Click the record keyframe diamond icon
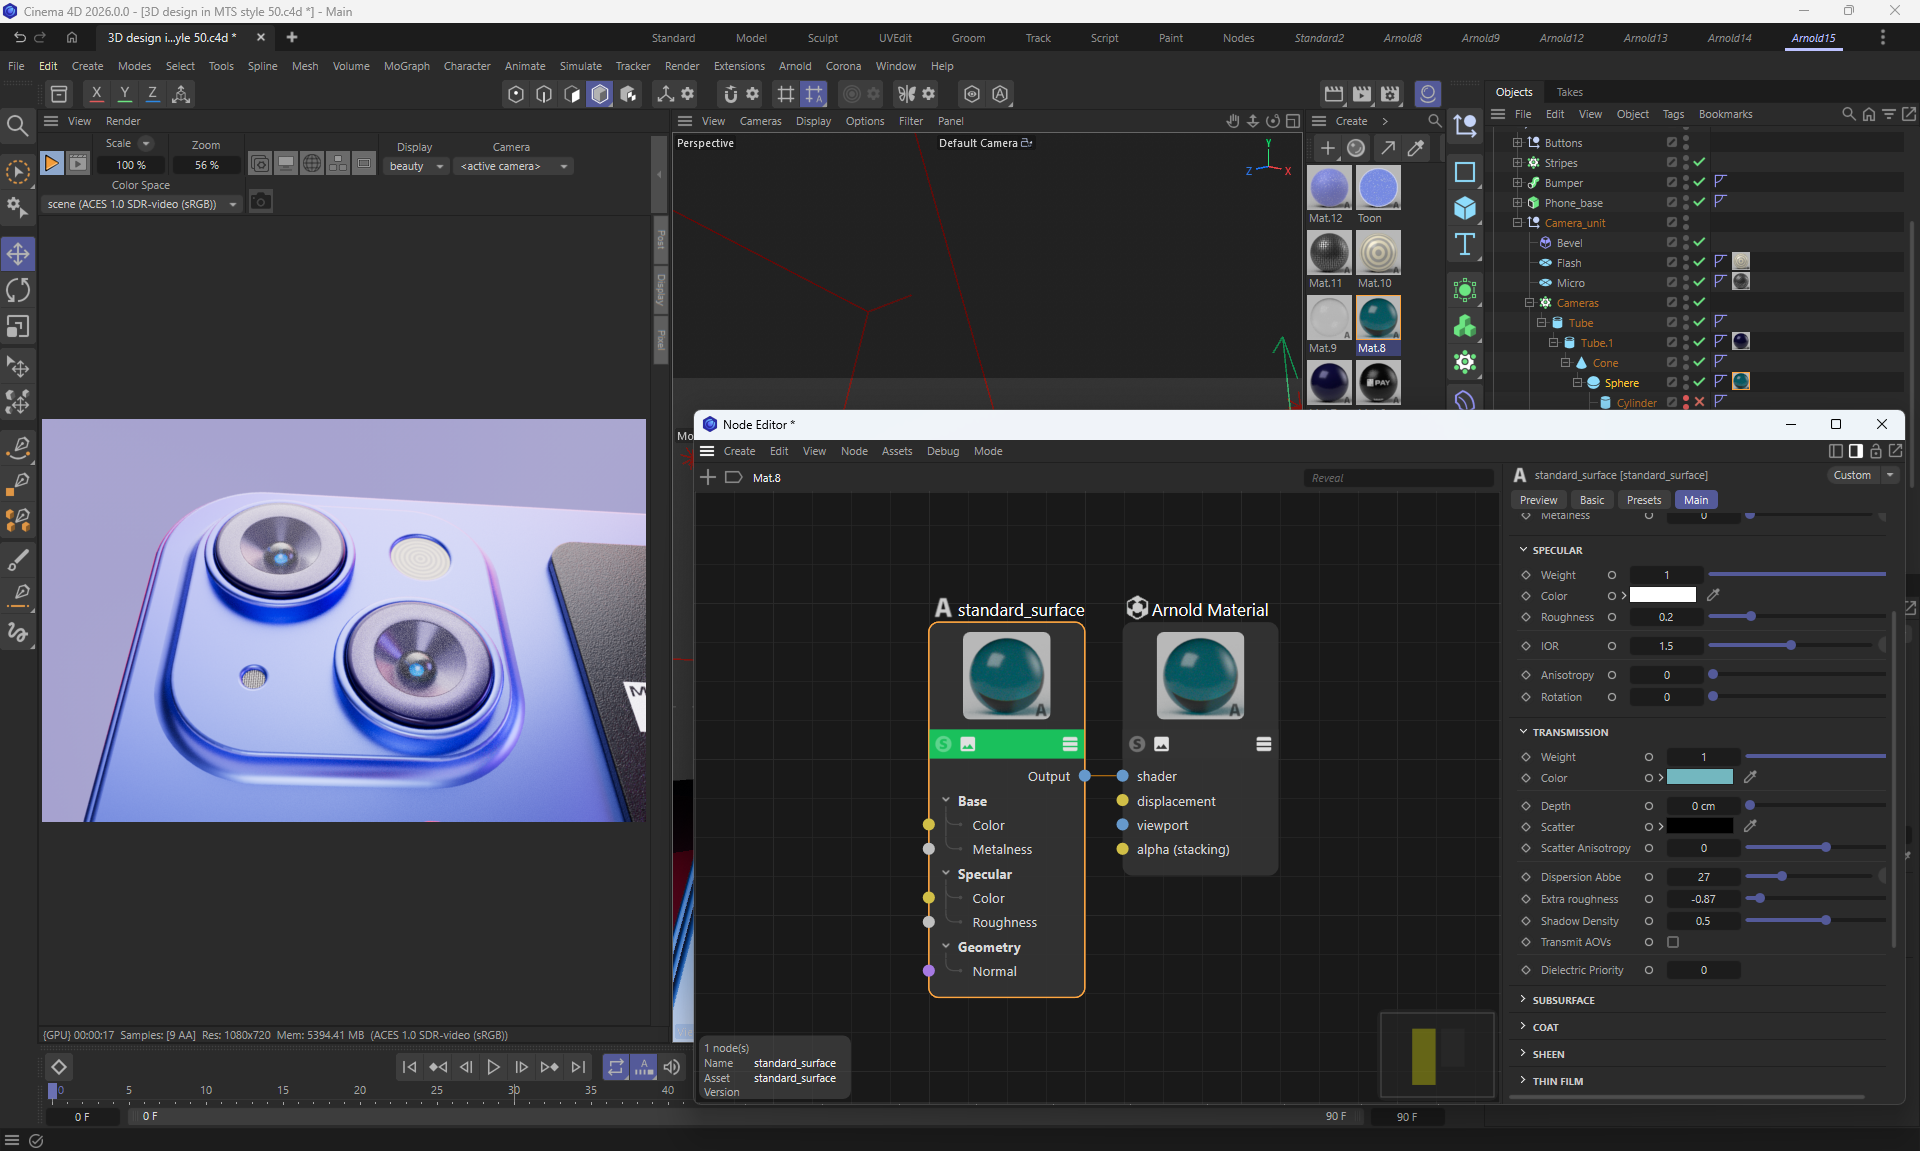 [59, 1067]
